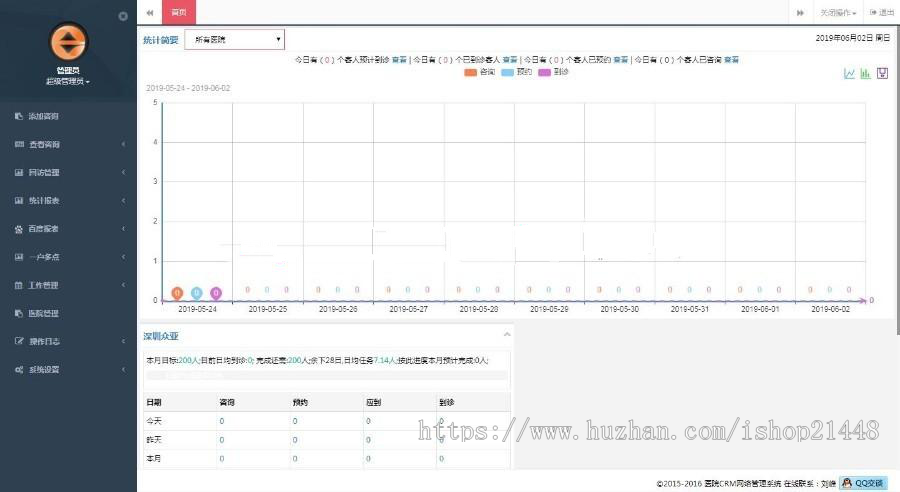
Task: Open the 超级管理员 user dropdown
Action: click(68, 82)
